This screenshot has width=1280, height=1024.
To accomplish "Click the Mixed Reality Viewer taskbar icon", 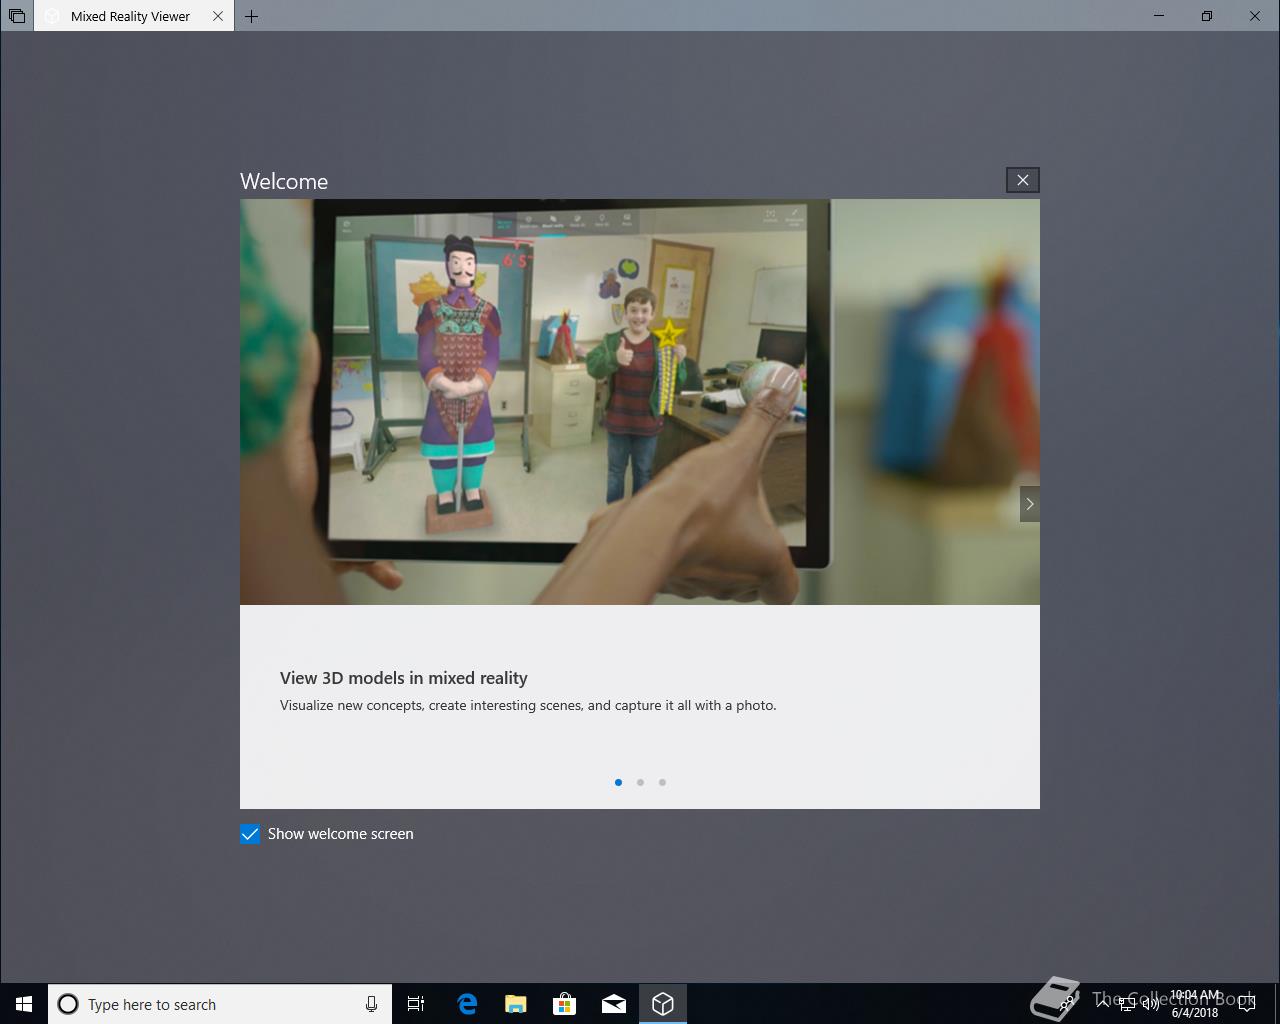I will click(x=662, y=1004).
